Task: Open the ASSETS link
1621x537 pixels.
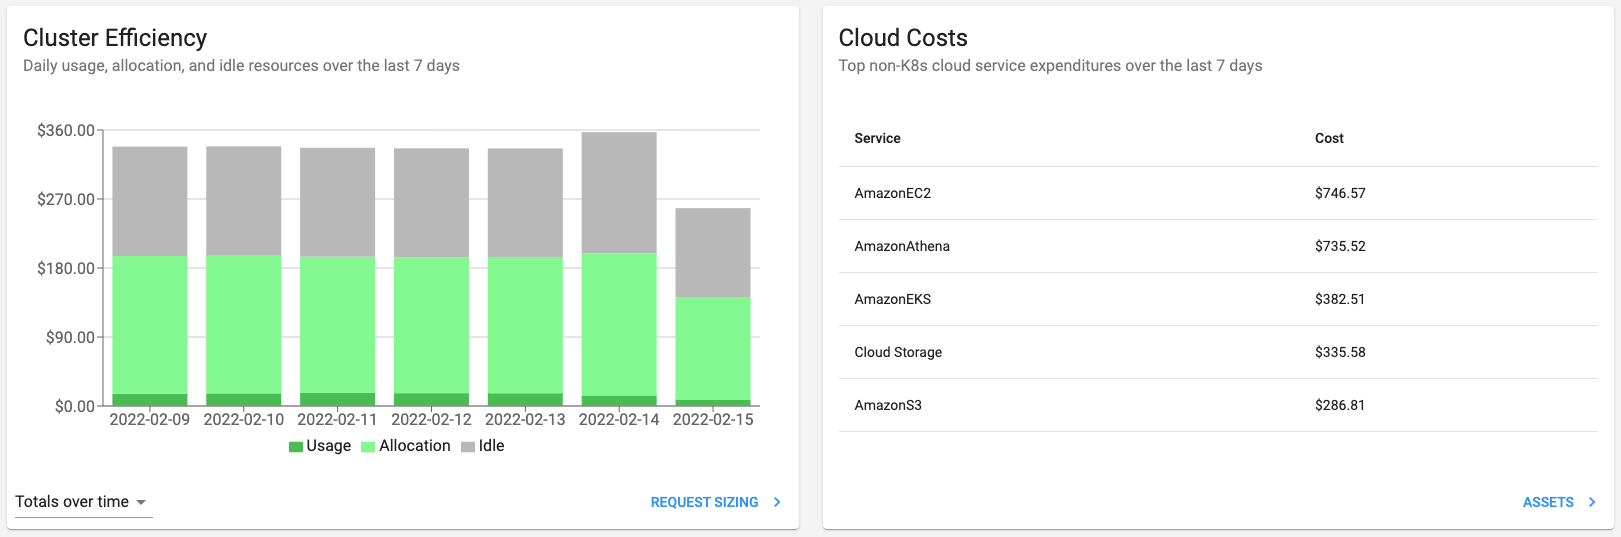Action: coord(1548,502)
